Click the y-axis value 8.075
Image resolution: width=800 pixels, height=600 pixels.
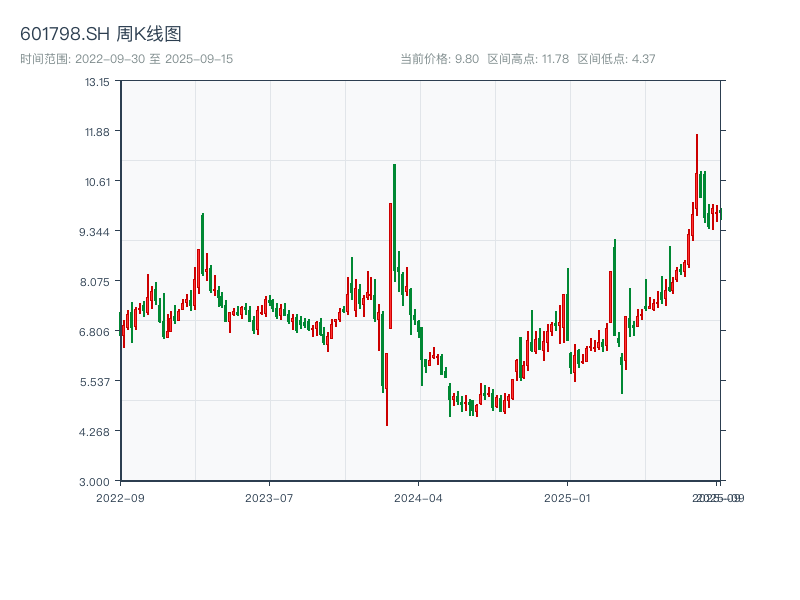[94, 282]
